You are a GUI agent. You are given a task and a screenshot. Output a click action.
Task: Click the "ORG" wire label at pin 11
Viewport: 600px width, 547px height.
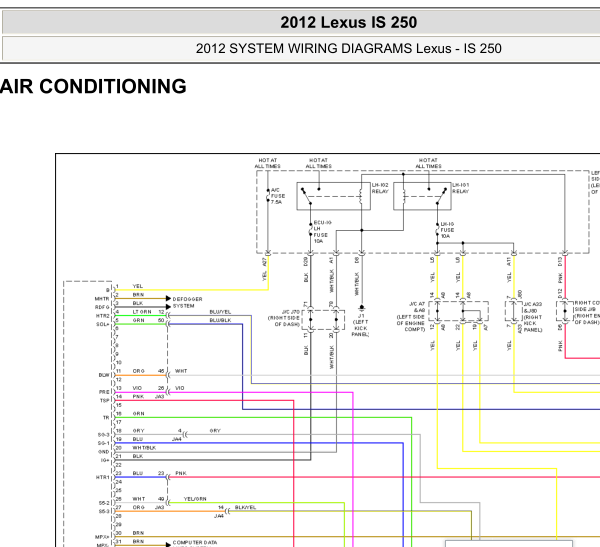click(x=139, y=371)
